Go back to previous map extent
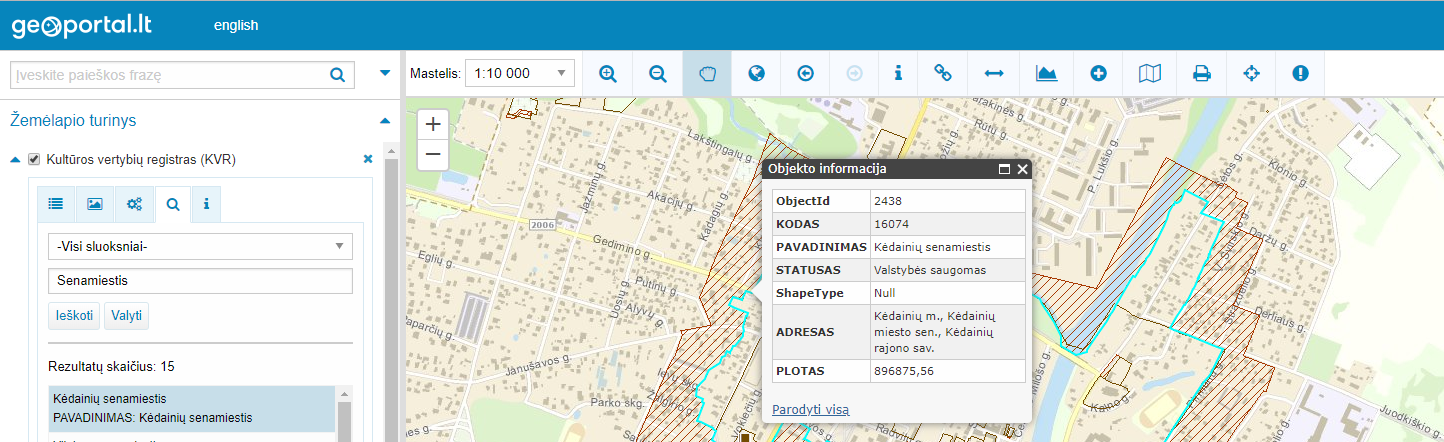1444x442 pixels. coord(806,73)
